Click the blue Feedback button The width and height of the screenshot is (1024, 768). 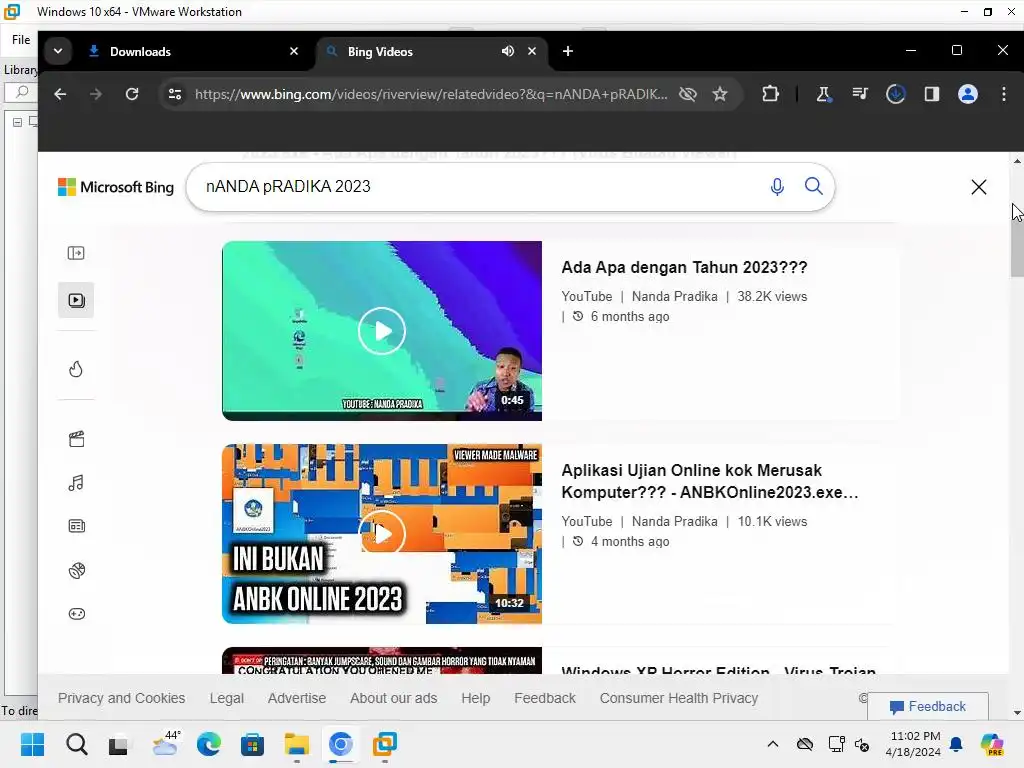coord(927,707)
